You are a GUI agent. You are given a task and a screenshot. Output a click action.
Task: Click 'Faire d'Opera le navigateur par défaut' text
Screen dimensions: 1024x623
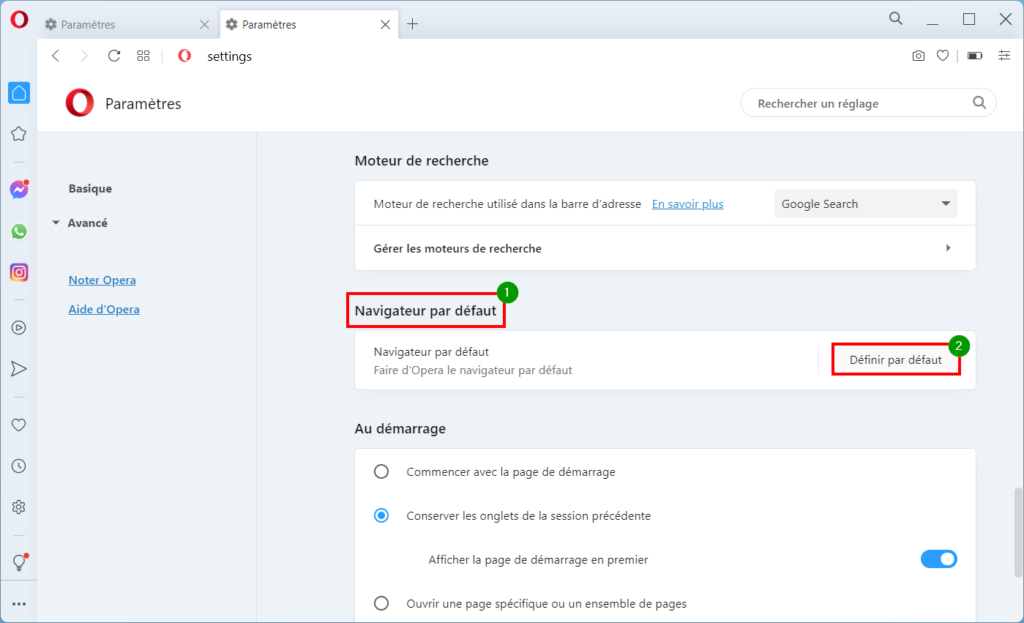click(473, 370)
